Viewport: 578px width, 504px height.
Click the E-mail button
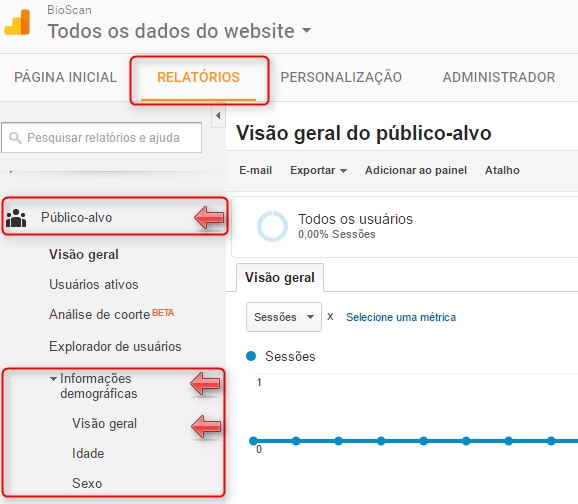[255, 170]
